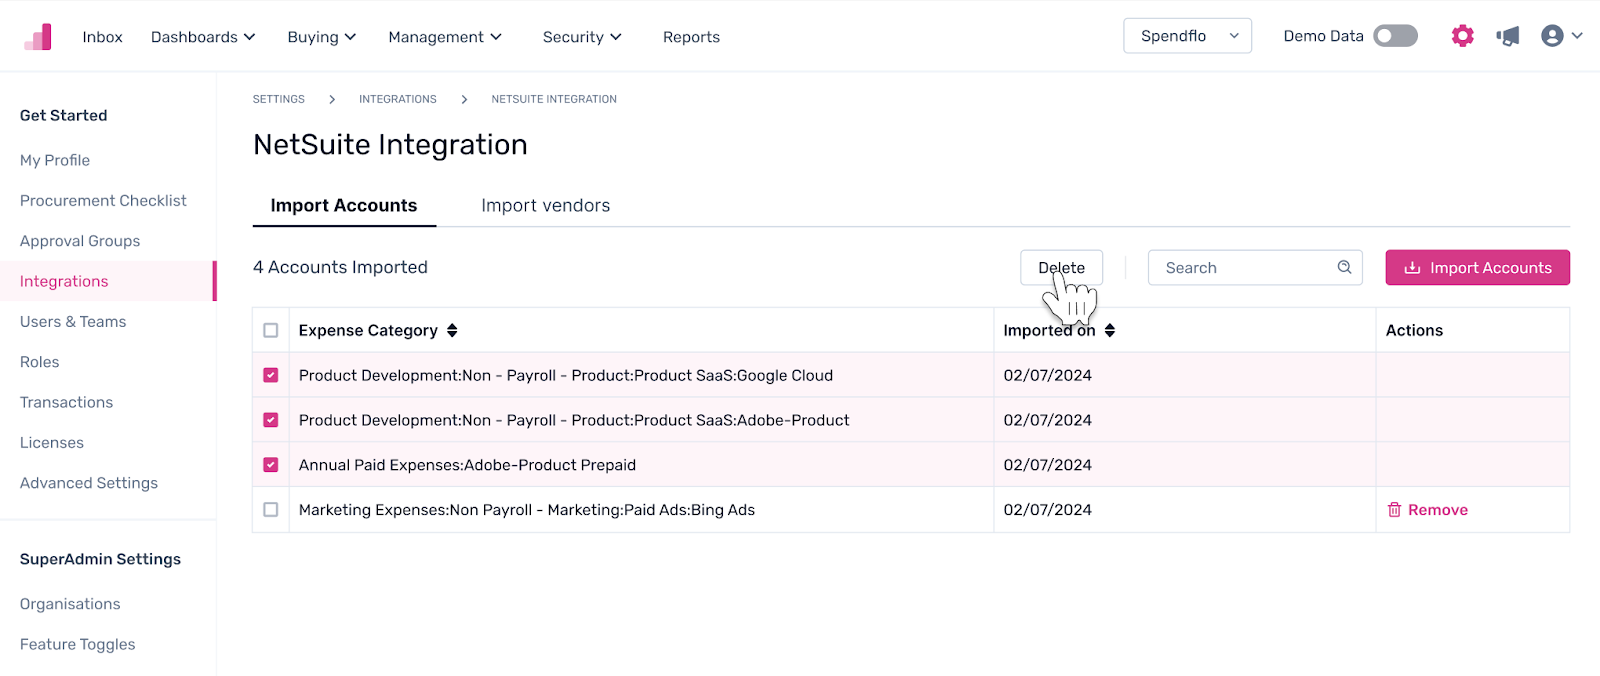Open Users & Teams in sidebar
1600x676 pixels.
[x=73, y=321]
